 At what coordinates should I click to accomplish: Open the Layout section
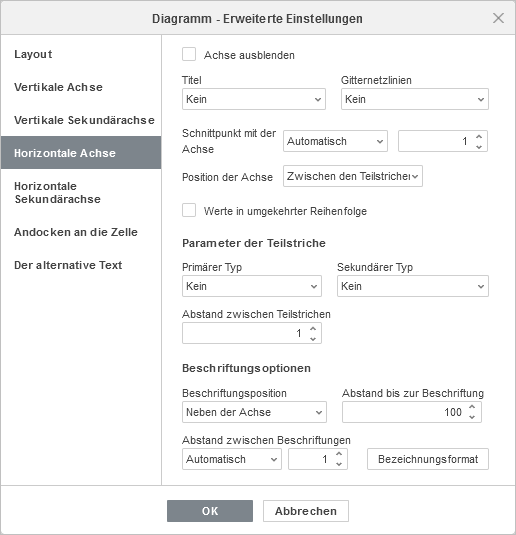click(81, 54)
